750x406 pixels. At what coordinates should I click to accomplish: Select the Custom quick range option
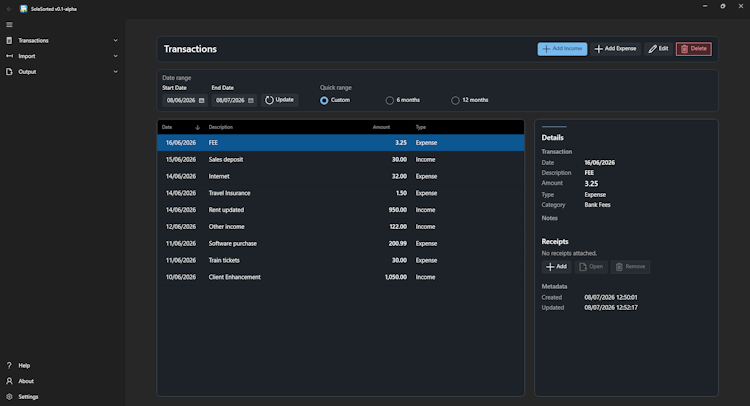point(324,100)
